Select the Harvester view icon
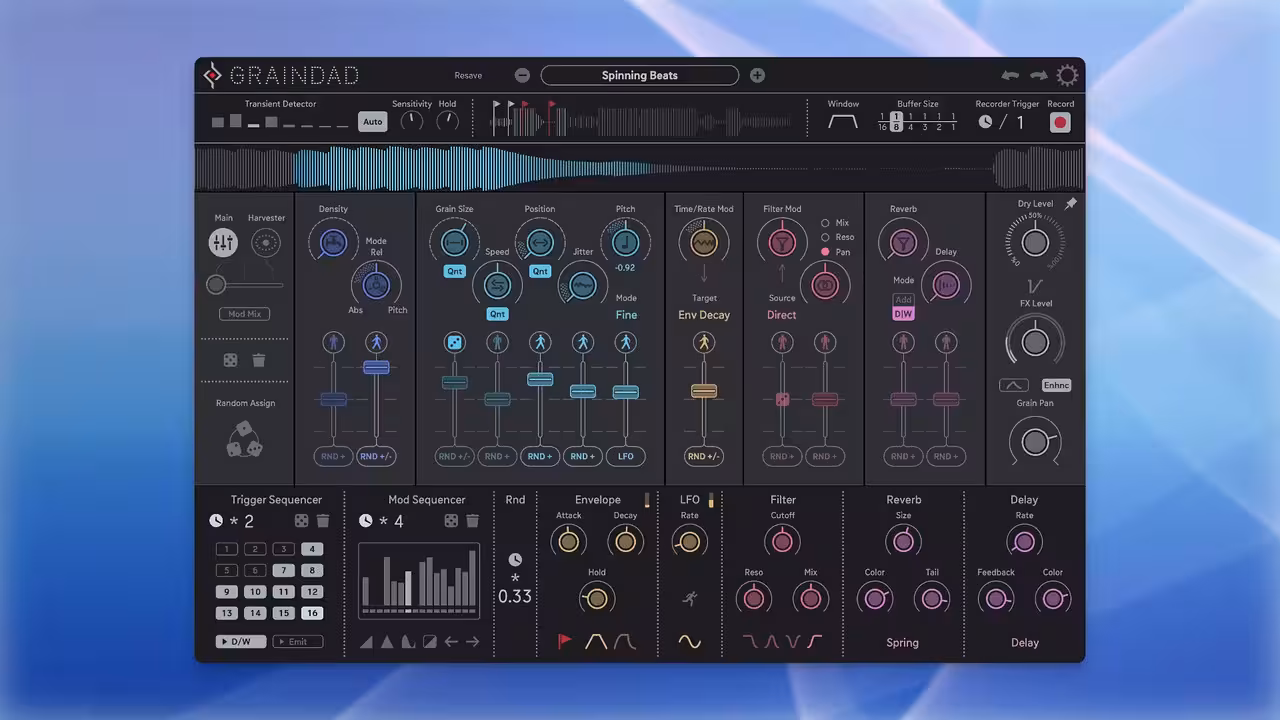 pyautogui.click(x=266, y=242)
